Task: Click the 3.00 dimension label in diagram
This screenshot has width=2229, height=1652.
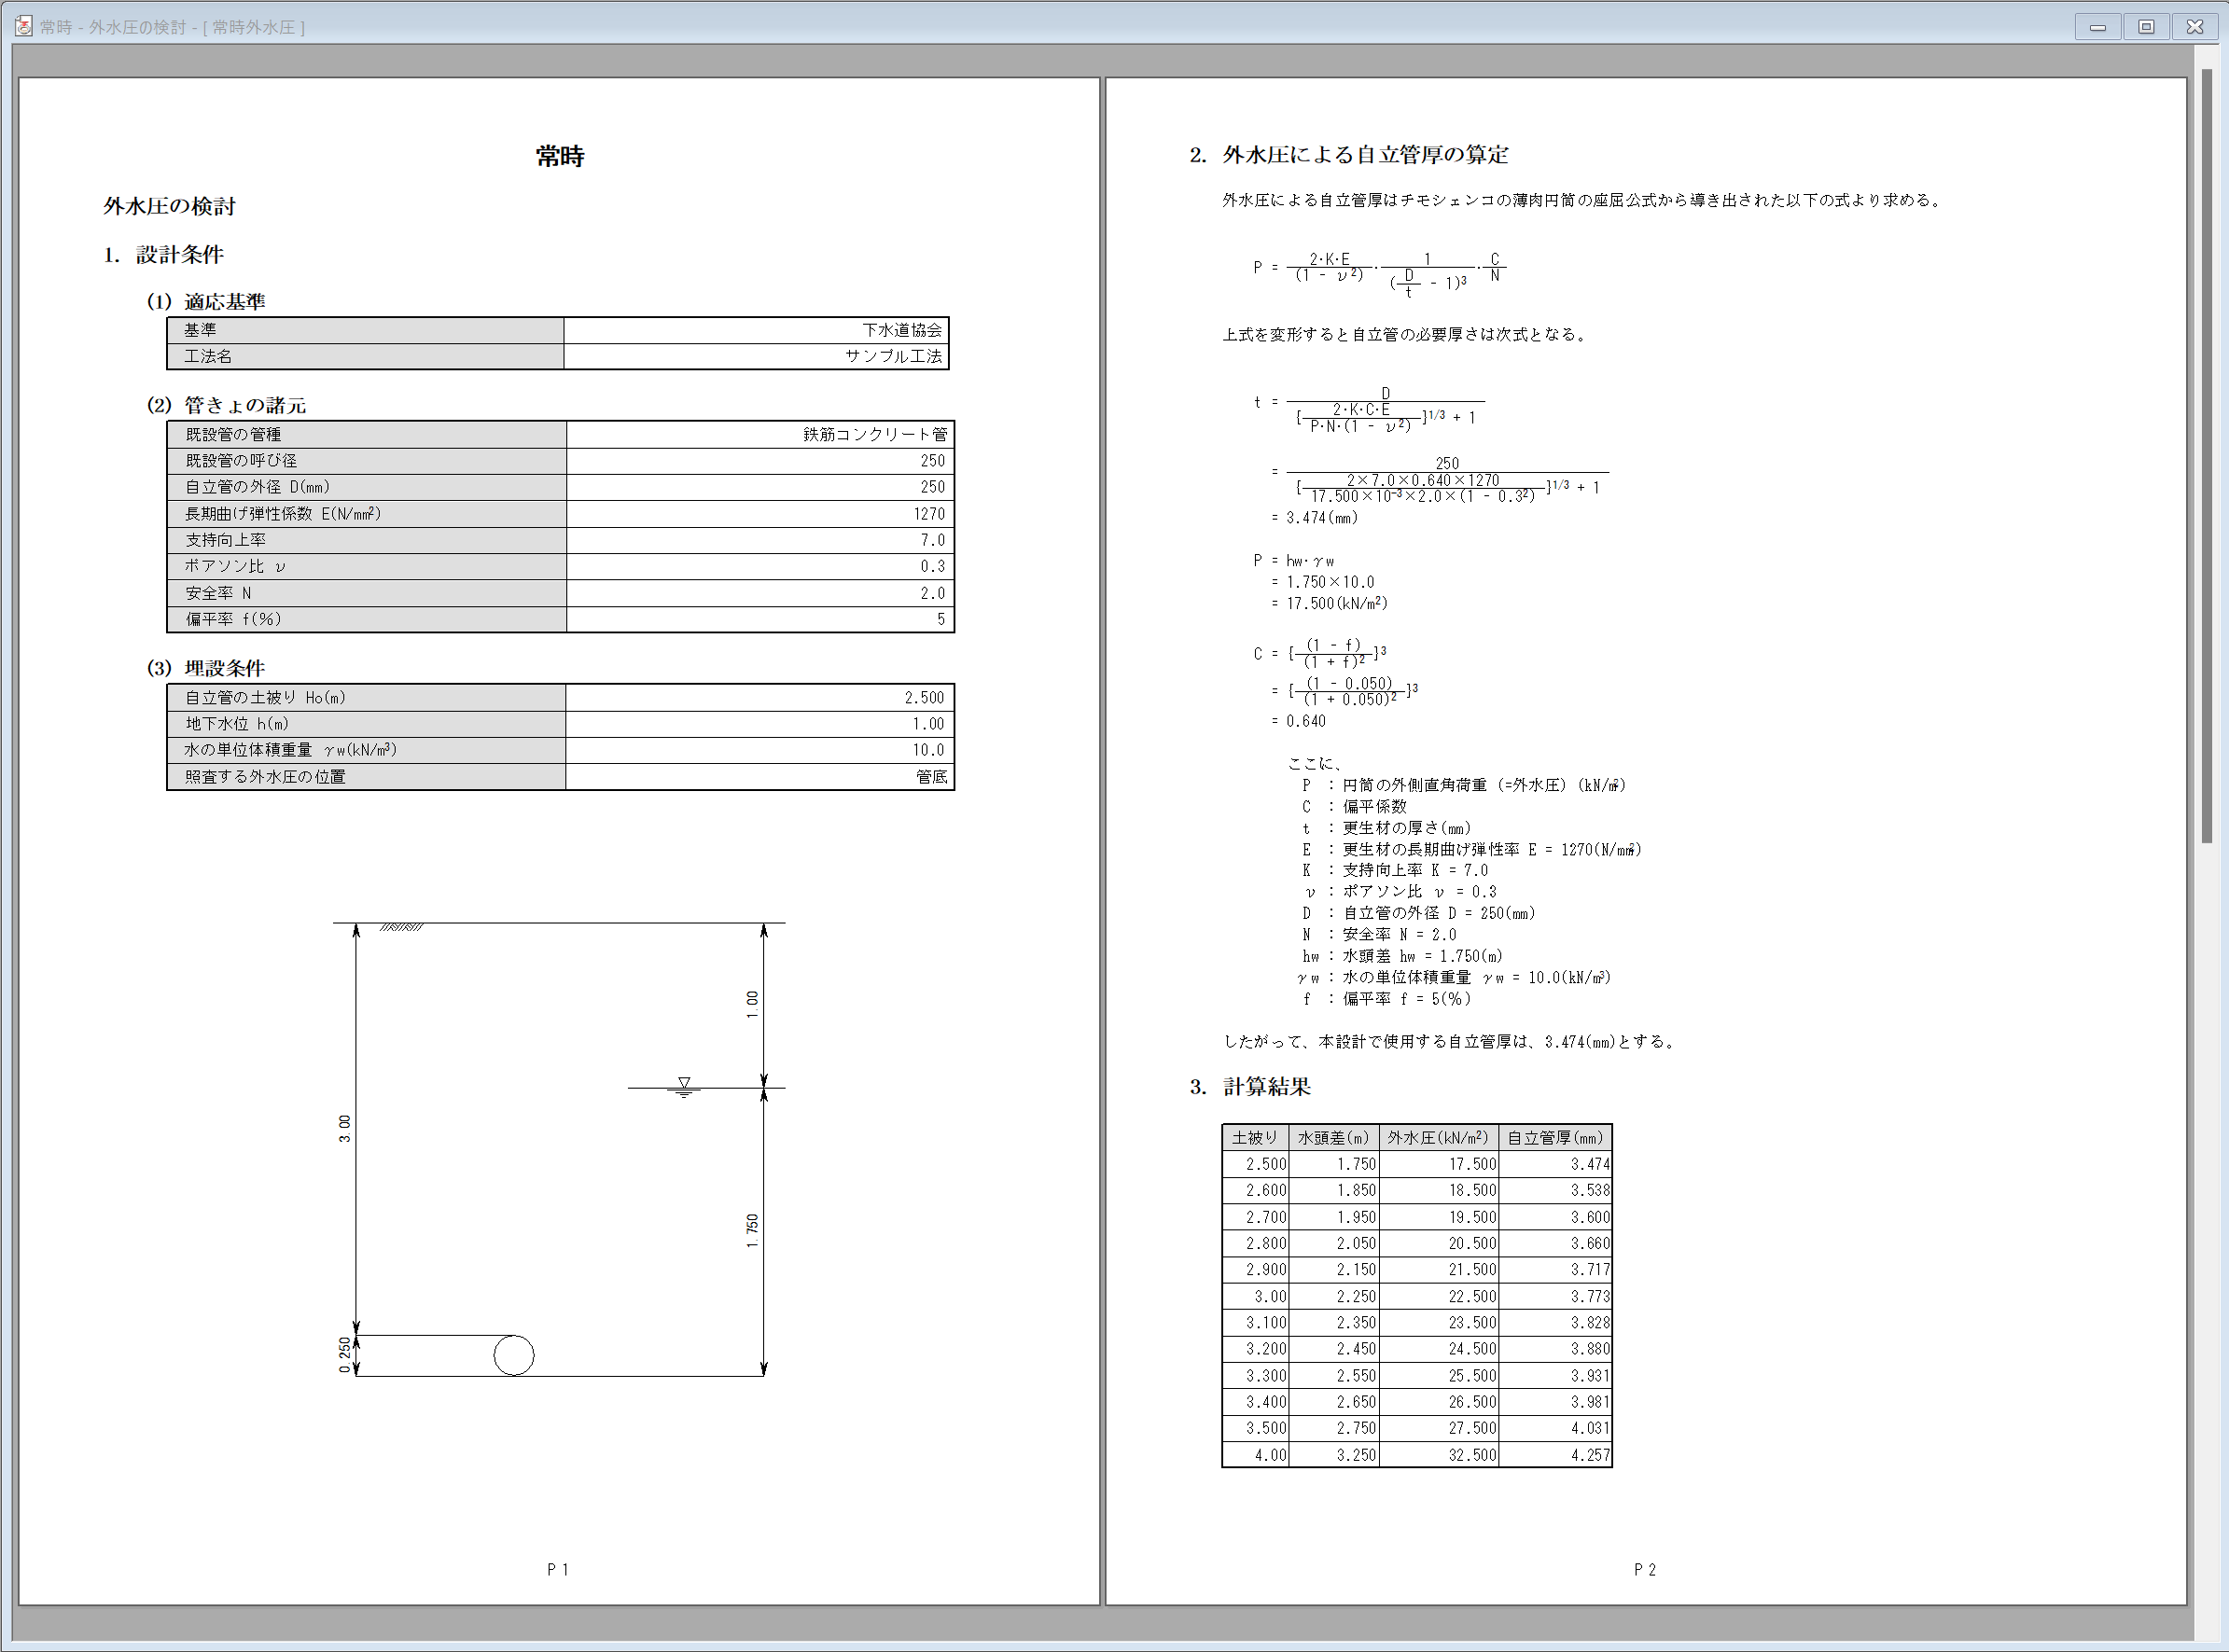Action: pos(345,1129)
